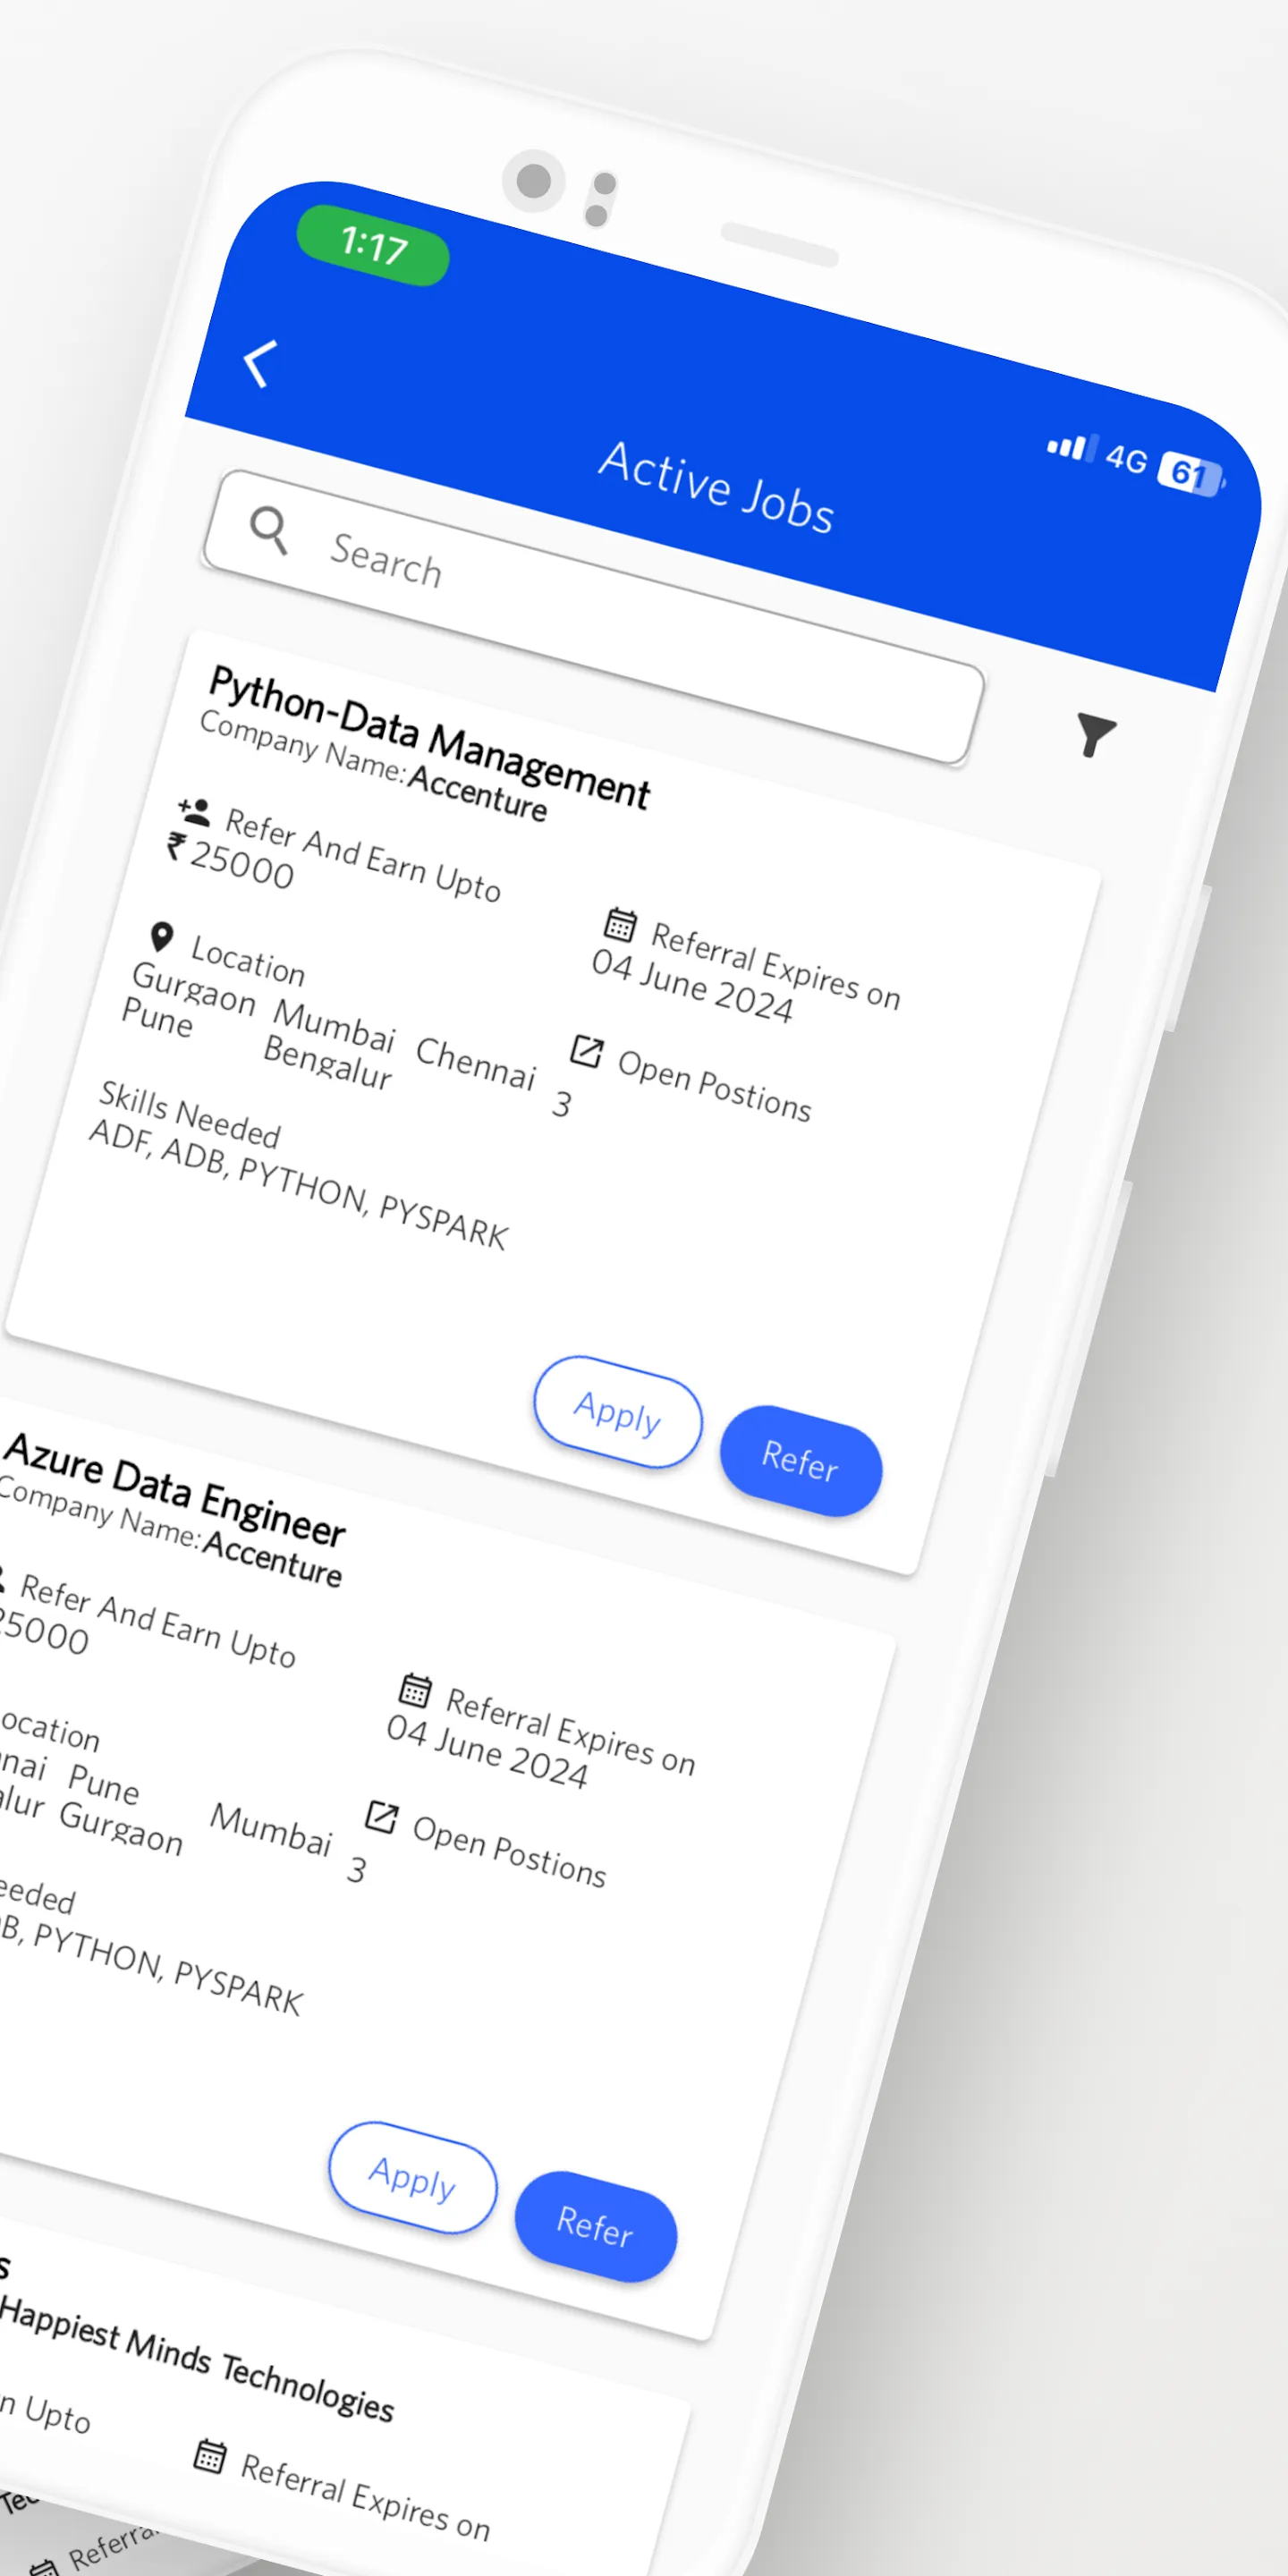Tap the battery 61 indicator
The width and height of the screenshot is (1288, 2576).
coord(1191,473)
